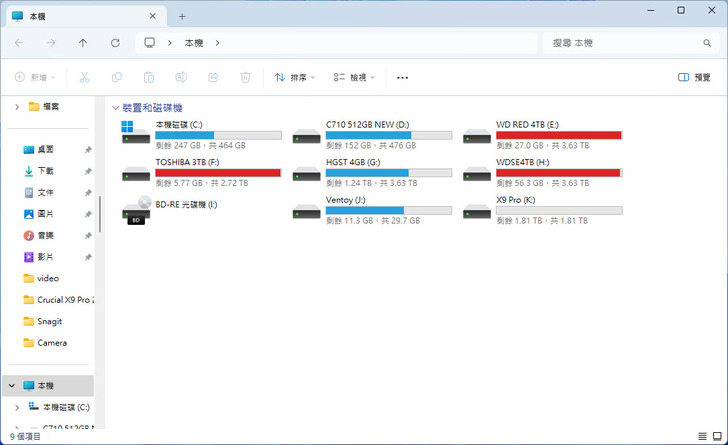The height and width of the screenshot is (445, 728).
Task: Expand Local Disk (C:) in navigation tree
Action: coord(16,407)
